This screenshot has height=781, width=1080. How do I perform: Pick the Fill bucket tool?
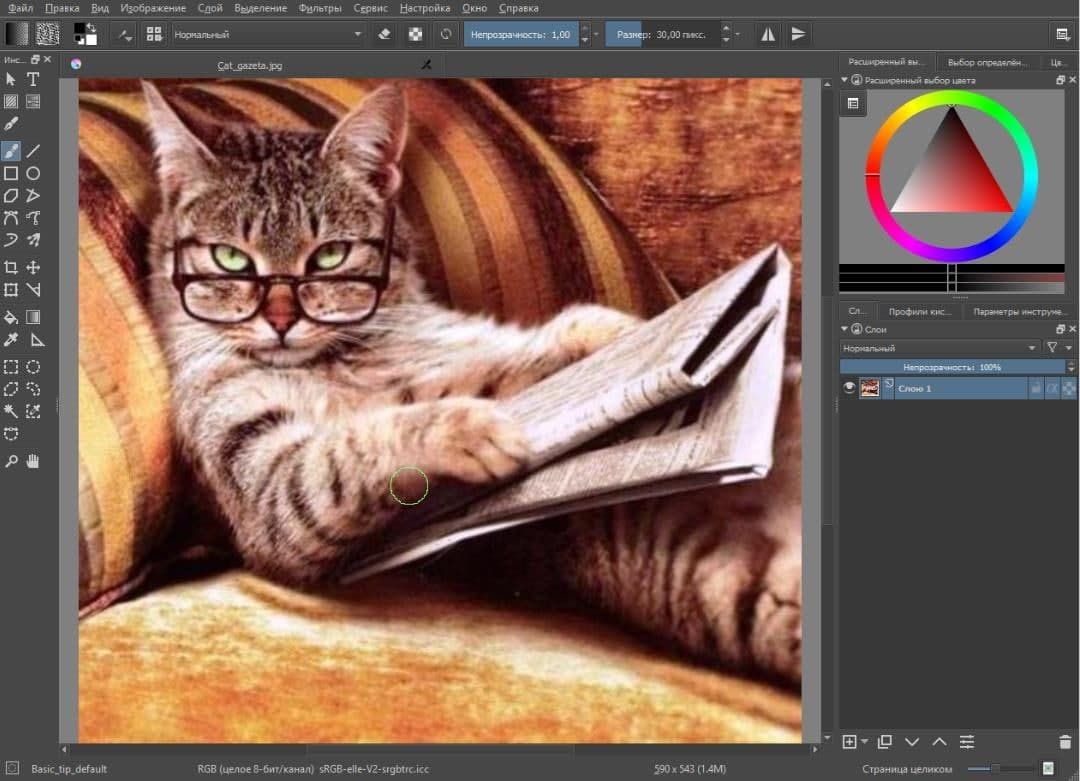click(11, 317)
